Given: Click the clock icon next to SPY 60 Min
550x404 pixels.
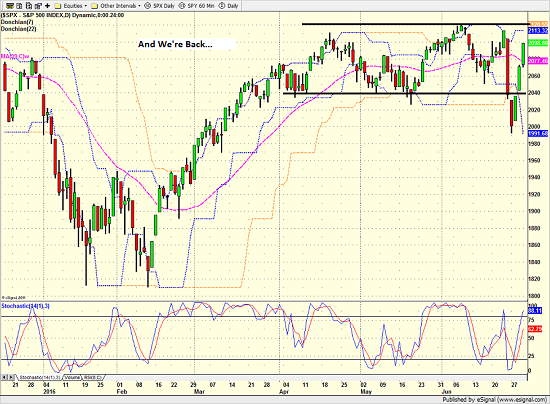Looking at the screenshot, I should [x=182, y=6].
